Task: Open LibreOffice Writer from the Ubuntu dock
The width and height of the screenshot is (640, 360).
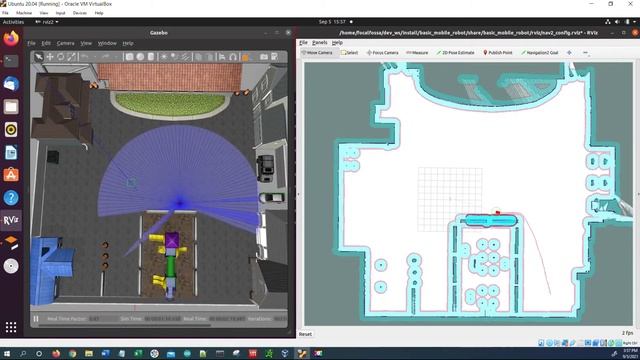Action: 11,153
